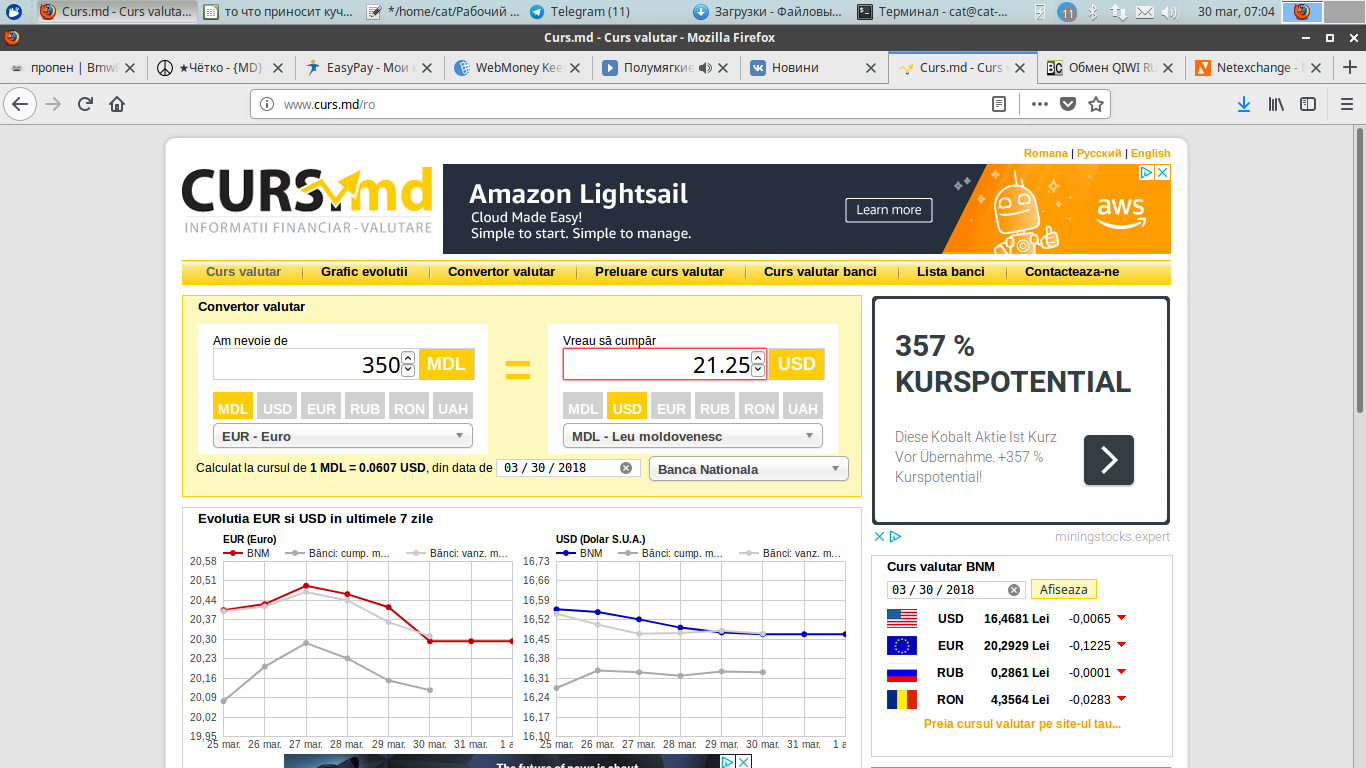Select EUR under Am nevoie de
This screenshot has width=1366, height=768.
[321, 408]
